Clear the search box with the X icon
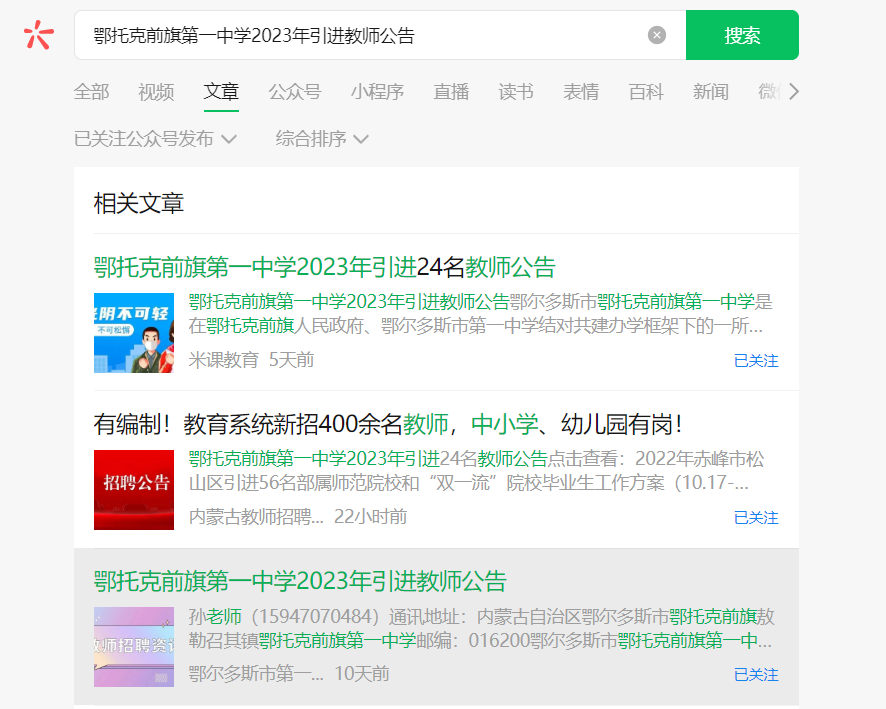Image resolution: width=886 pixels, height=709 pixels. point(657,35)
